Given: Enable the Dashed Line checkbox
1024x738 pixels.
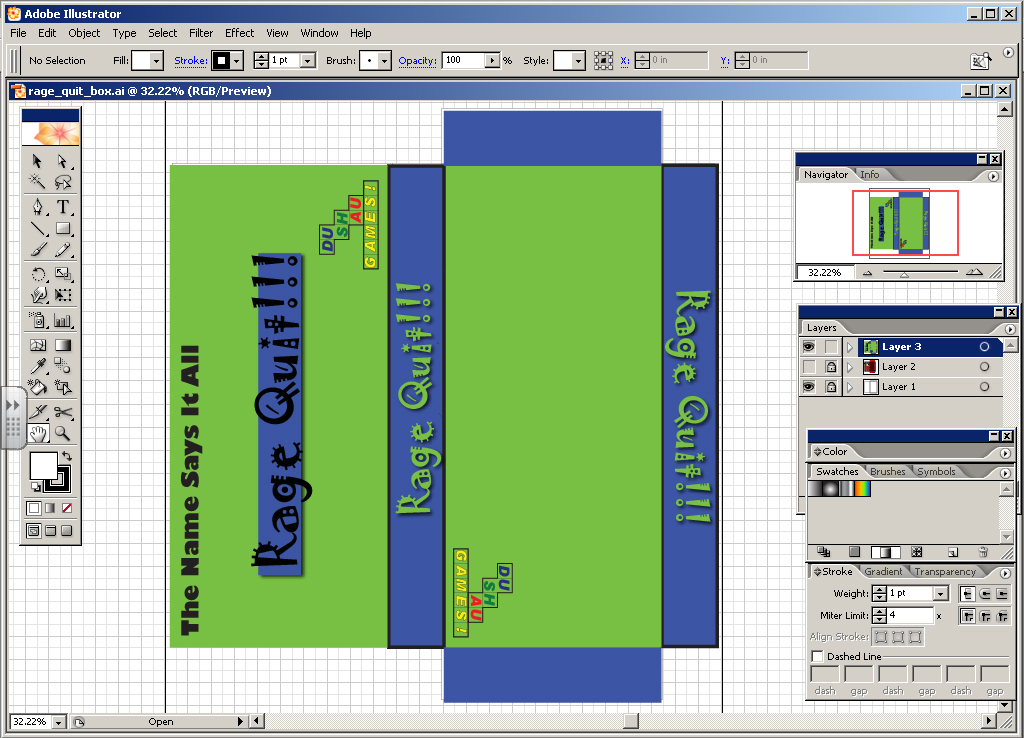Looking at the screenshot, I should click(818, 656).
